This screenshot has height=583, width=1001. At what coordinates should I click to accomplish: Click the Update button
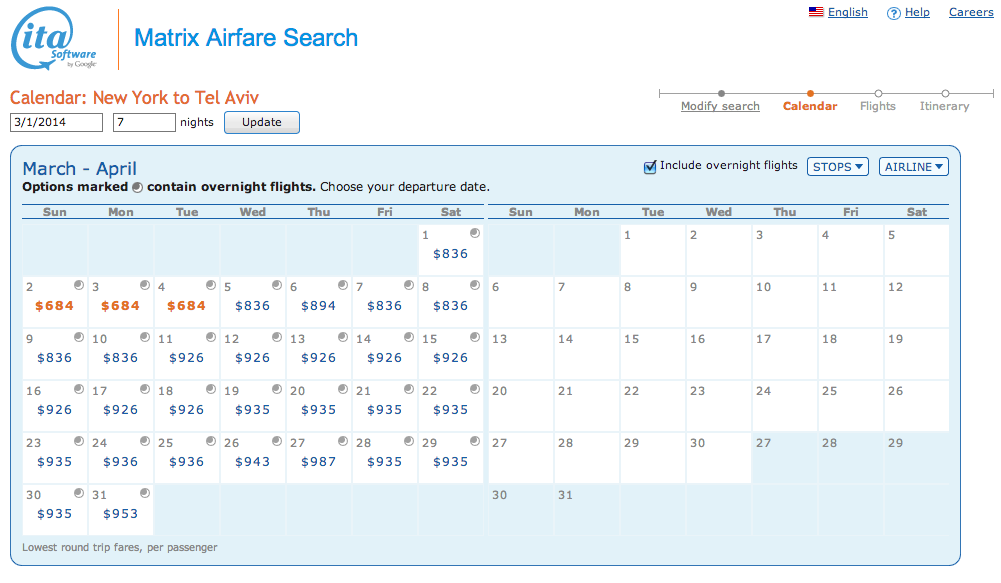click(x=262, y=122)
